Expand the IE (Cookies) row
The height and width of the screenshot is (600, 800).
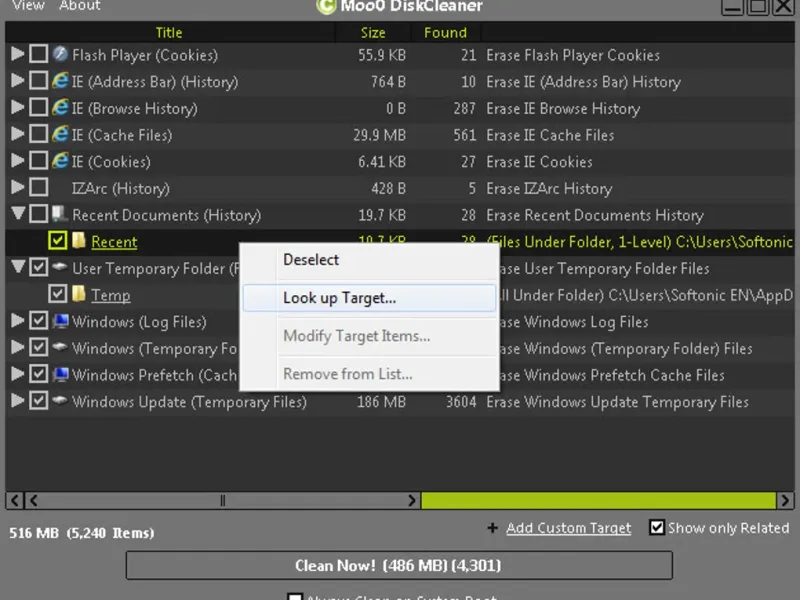[x=18, y=160]
